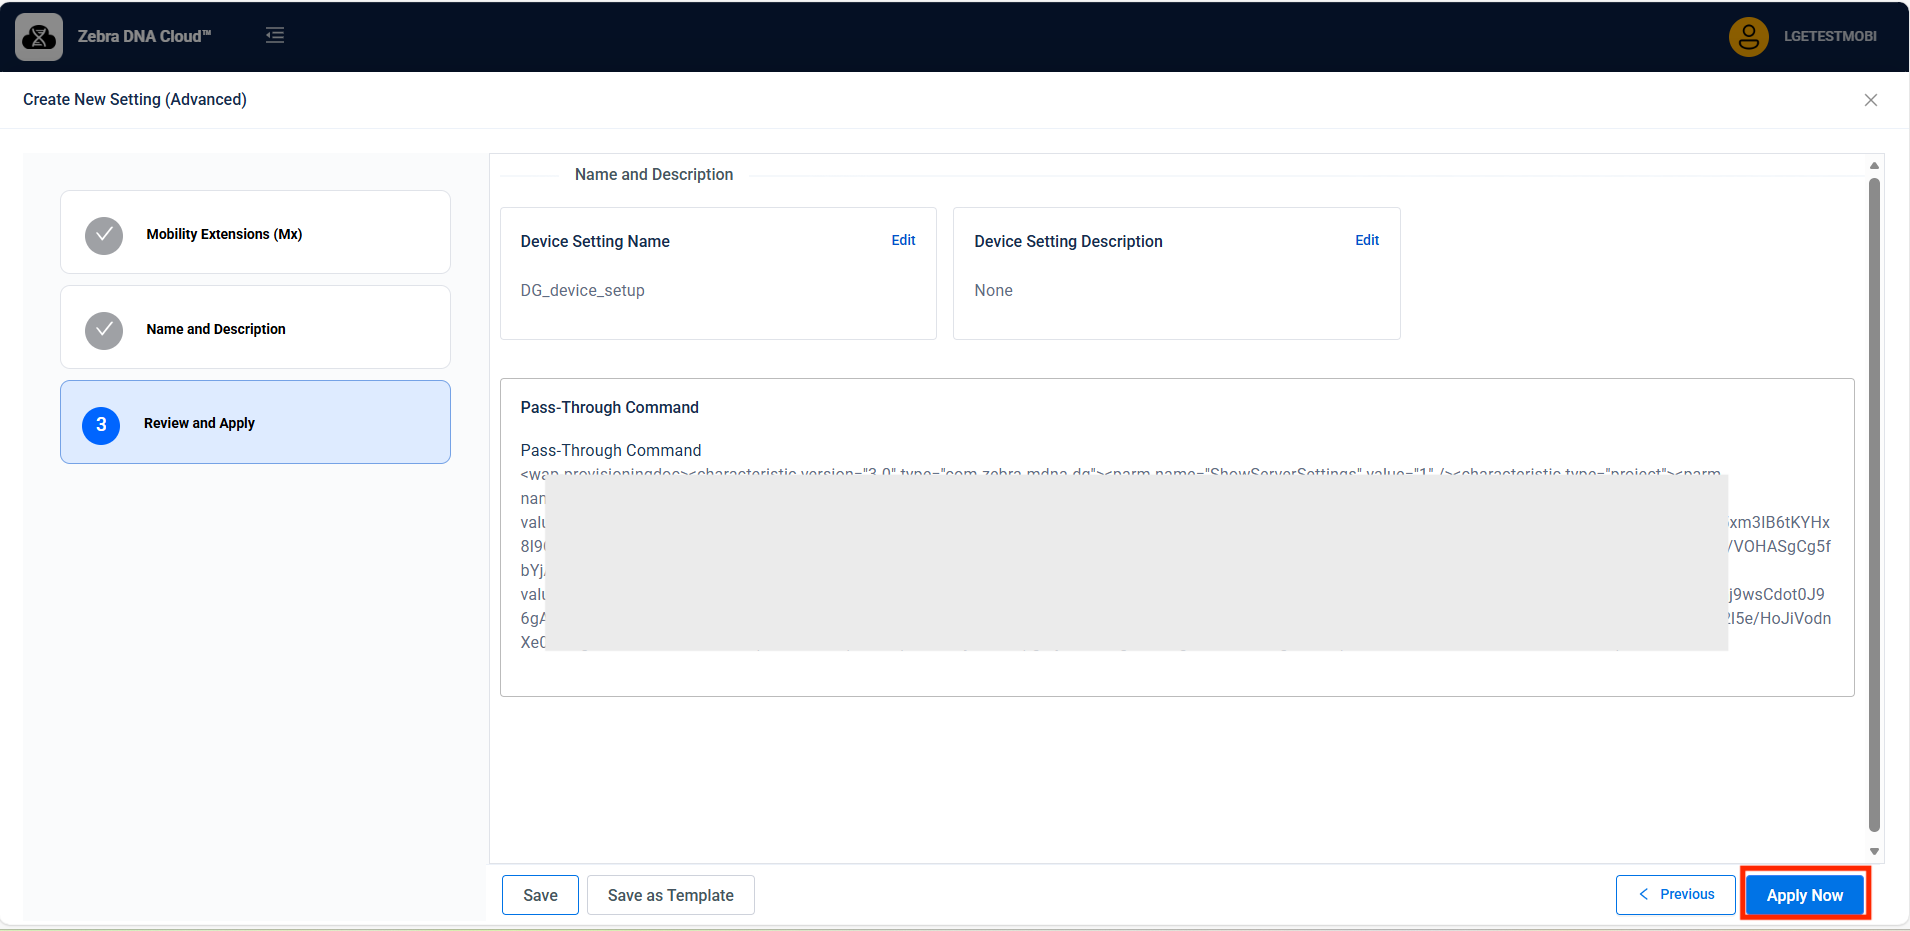Collapse the sidebar menu hamburger icon
The width and height of the screenshot is (1910, 931).
(x=275, y=36)
